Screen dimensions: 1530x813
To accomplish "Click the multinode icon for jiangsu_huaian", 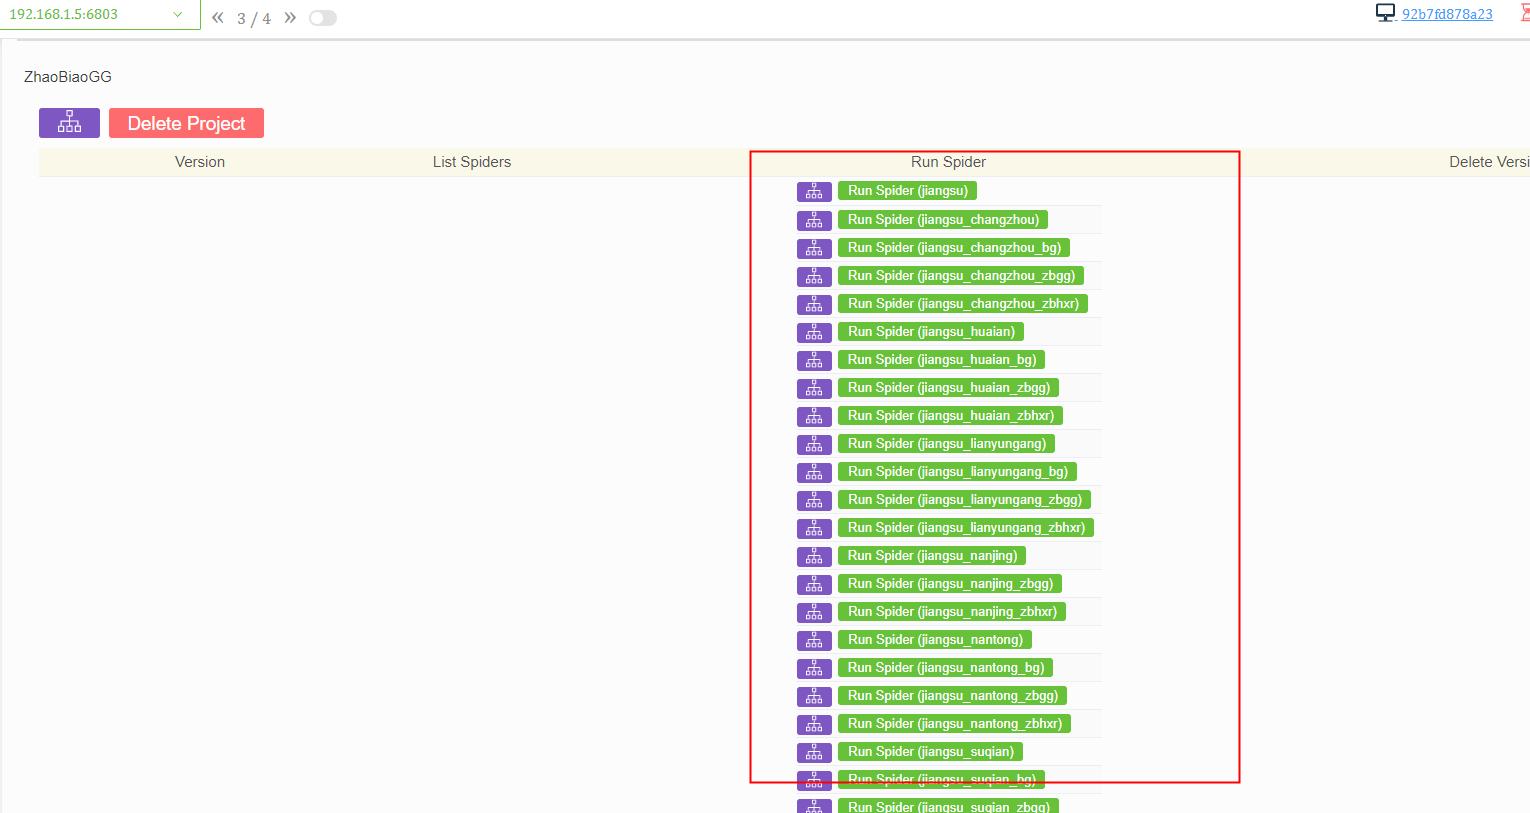I will 814,332.
